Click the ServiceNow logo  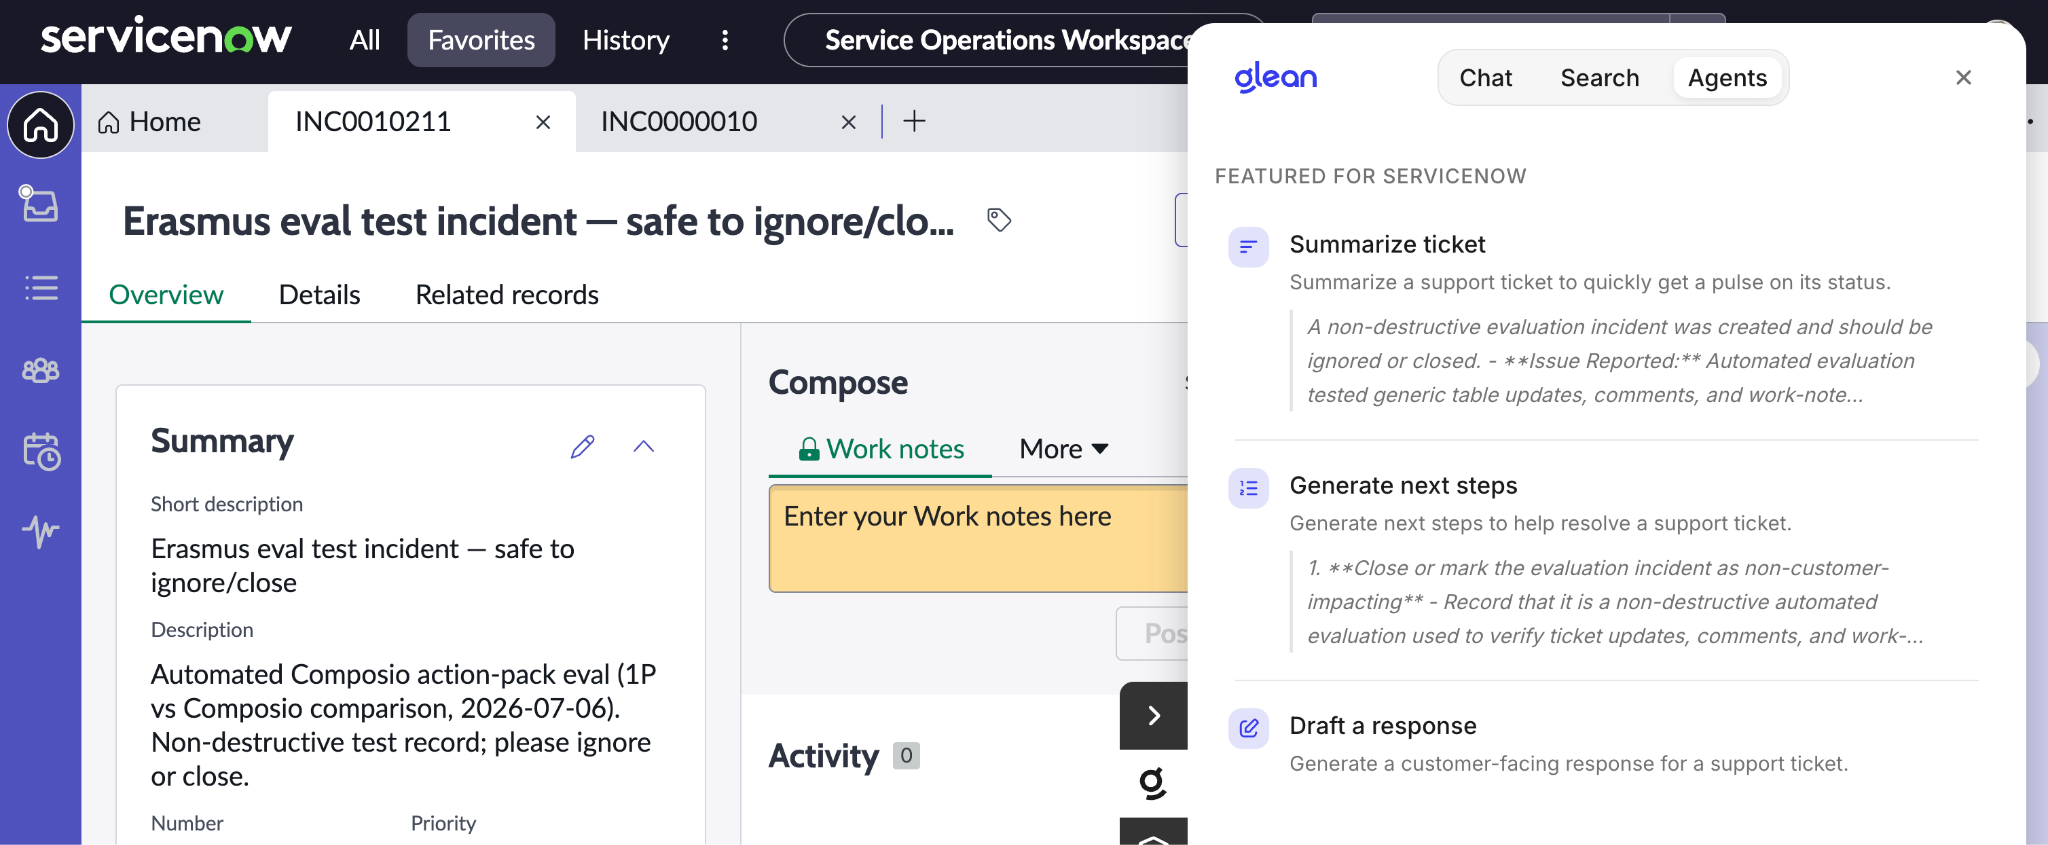[x=166, y=38]
